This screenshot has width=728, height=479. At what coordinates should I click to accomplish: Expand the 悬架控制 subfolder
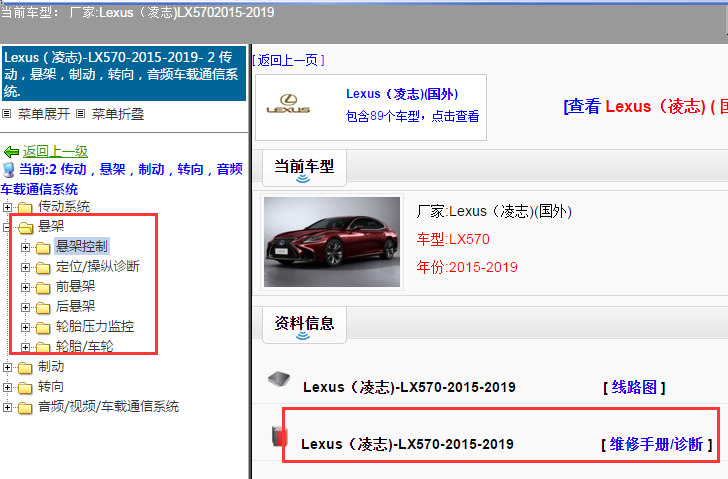26,247
